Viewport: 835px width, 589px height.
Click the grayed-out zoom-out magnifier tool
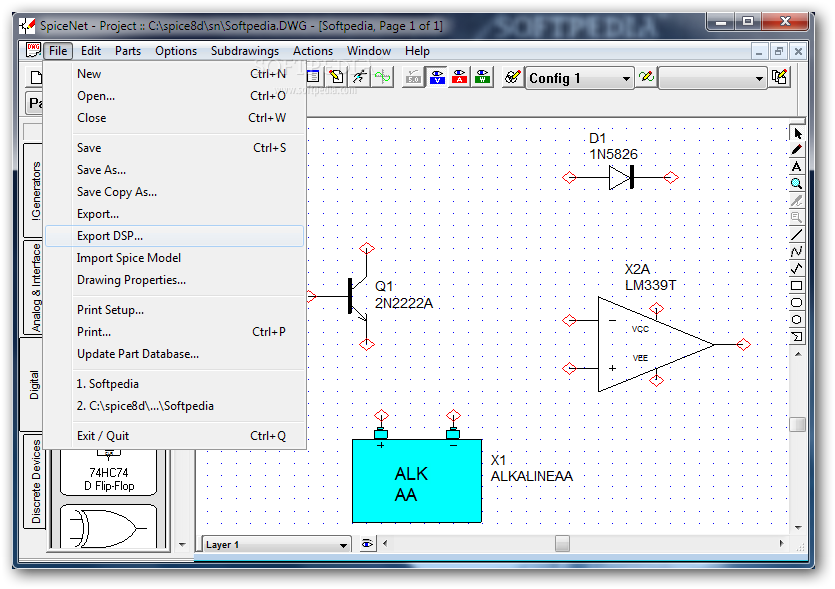[x=797, y=218]
